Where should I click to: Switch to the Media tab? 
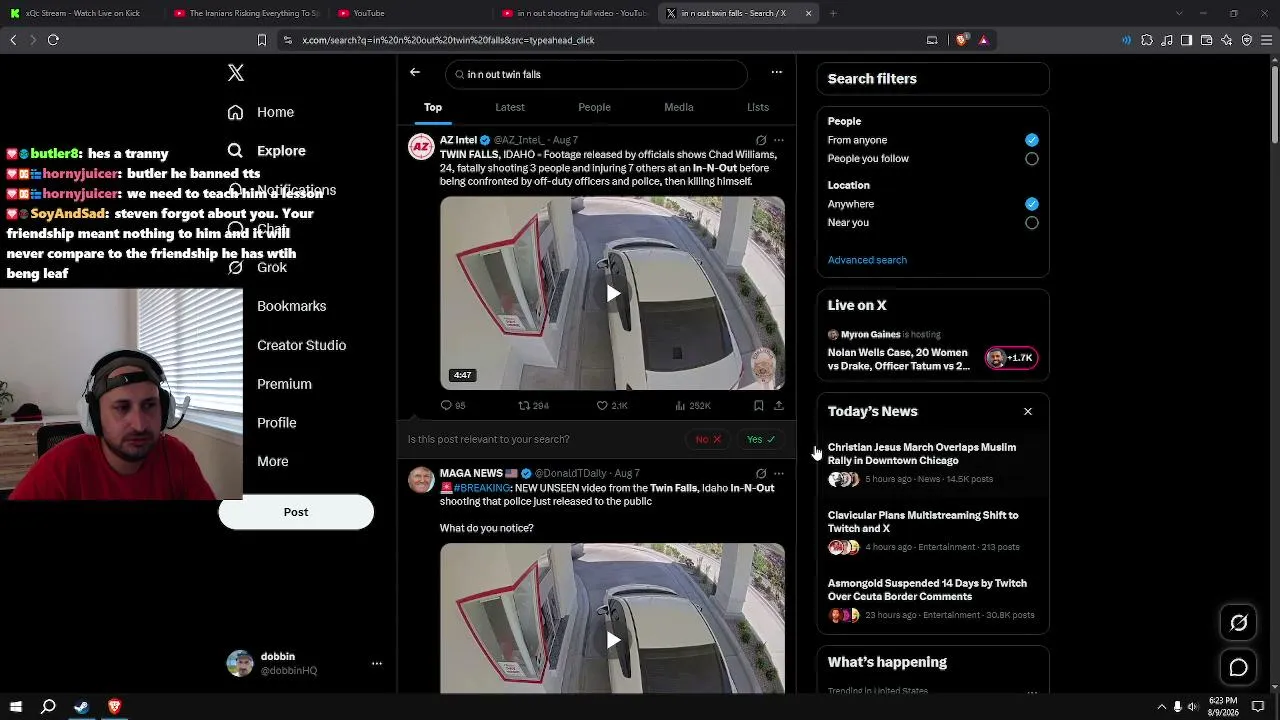tap(679, 107)
